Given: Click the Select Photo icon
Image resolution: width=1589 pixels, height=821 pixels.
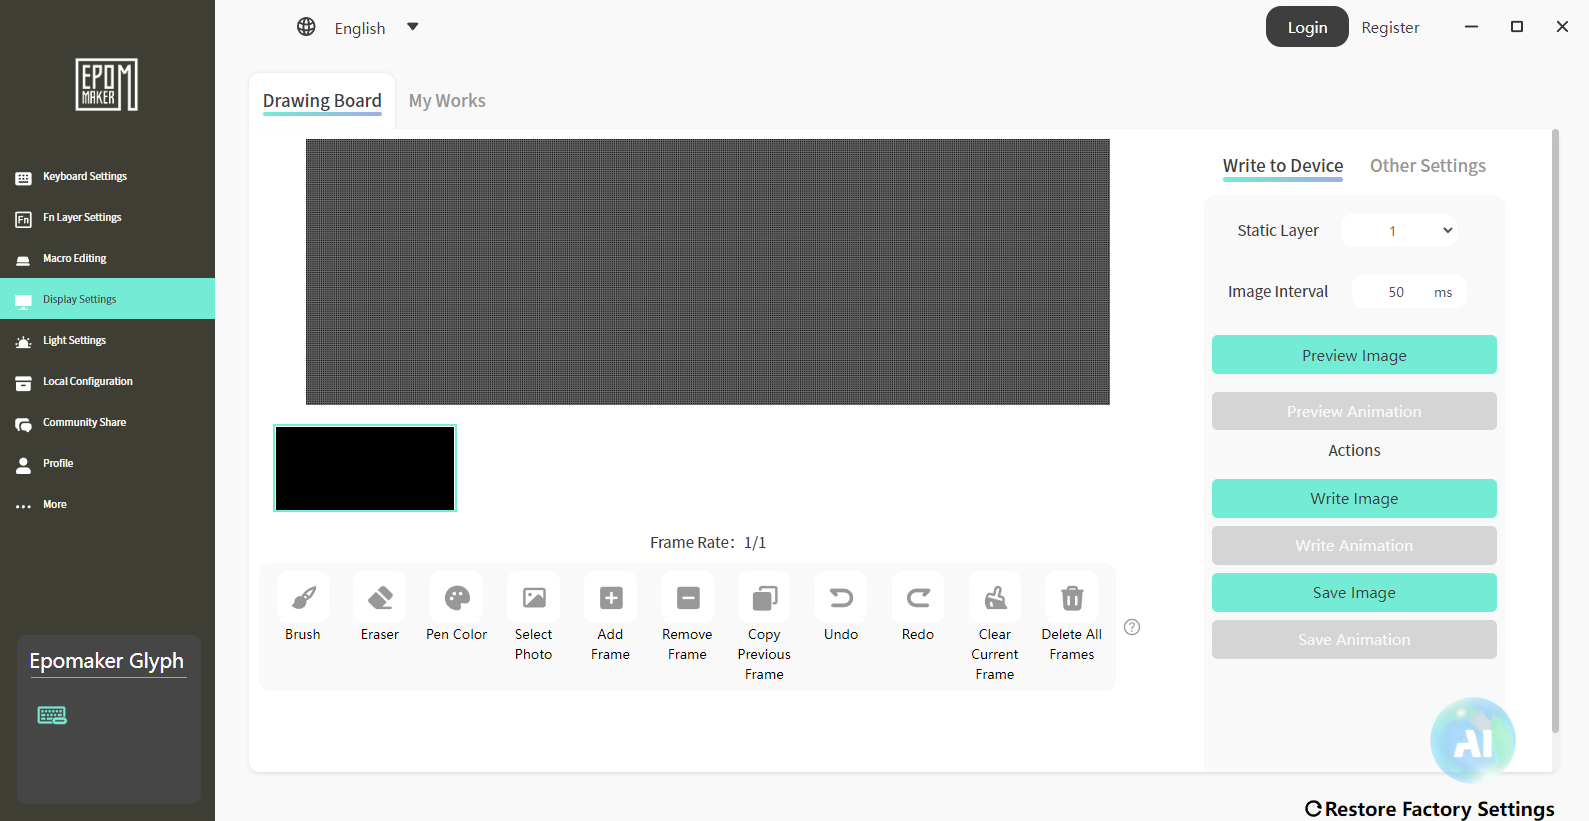Looking at the screenshot, I should (x=534, y=598).
